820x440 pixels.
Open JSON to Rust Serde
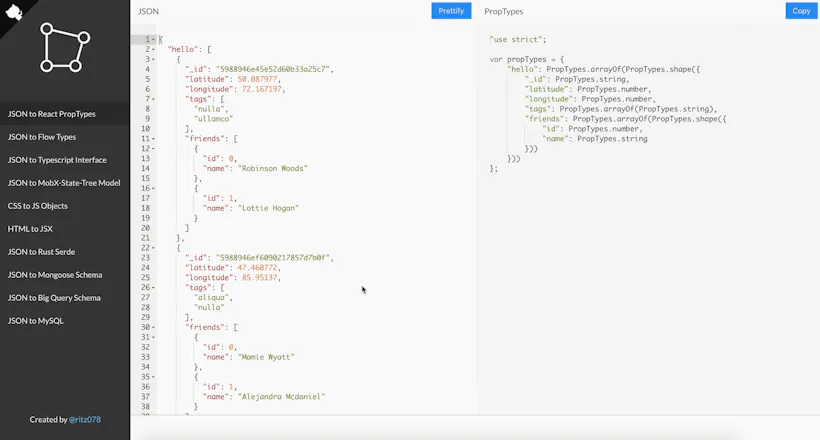(x=41, y=252)
